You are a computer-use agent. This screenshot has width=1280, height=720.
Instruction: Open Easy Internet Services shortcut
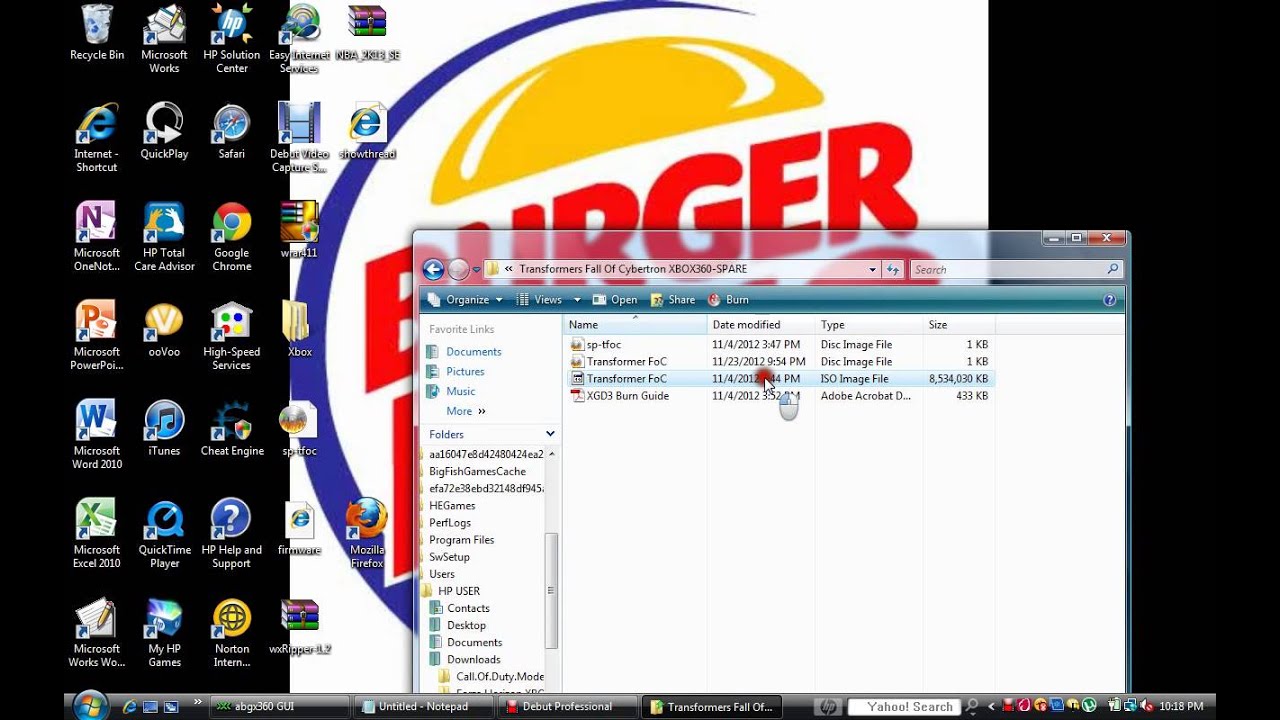coord(299,40)
